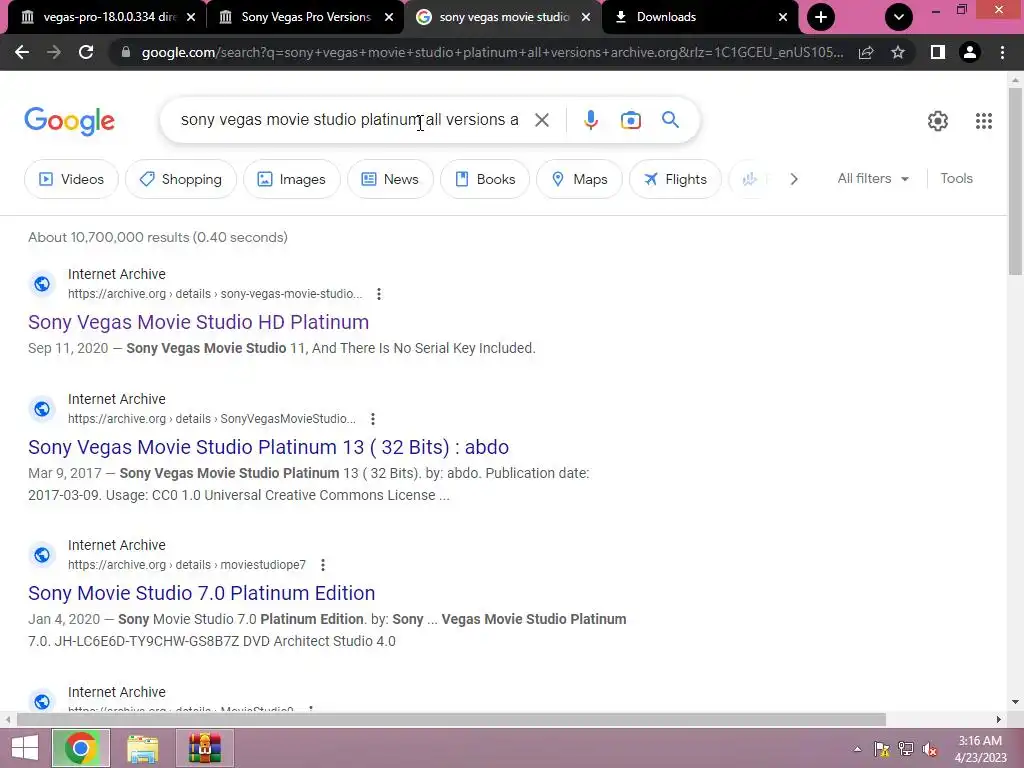The height and width of the screenshot is (768, 1024).
Task: Click the scroll right arrow
Action: click(999, 719)
